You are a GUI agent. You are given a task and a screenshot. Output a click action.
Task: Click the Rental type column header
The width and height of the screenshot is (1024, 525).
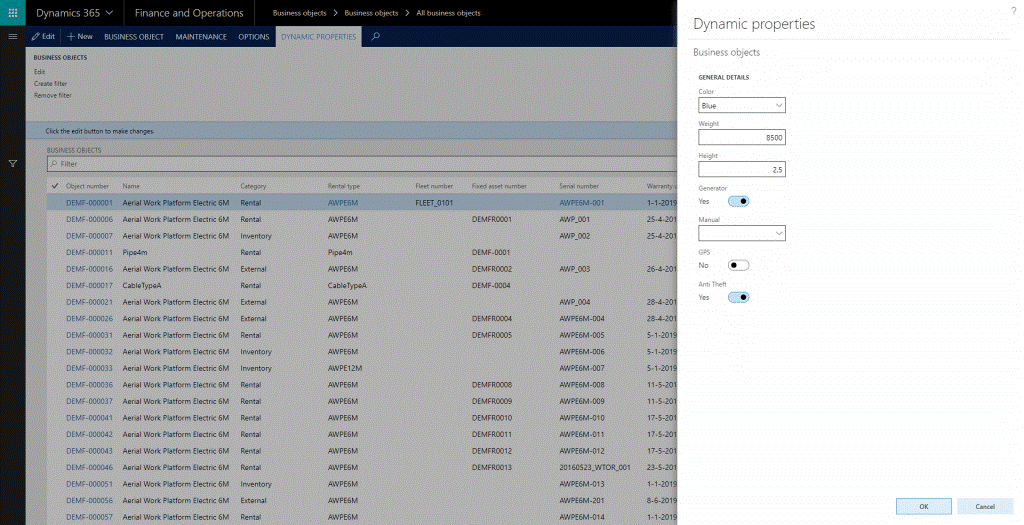click(x=344, y=186)
